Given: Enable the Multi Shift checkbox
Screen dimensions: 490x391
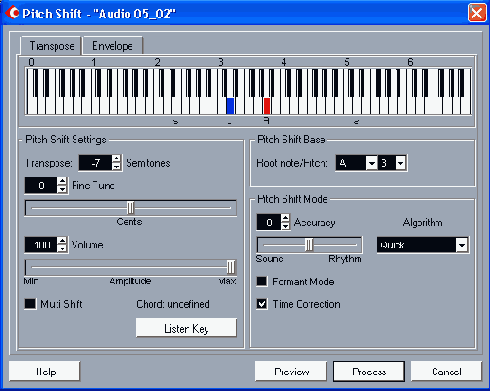Looking at the screenshot, I should pos(30,304).
